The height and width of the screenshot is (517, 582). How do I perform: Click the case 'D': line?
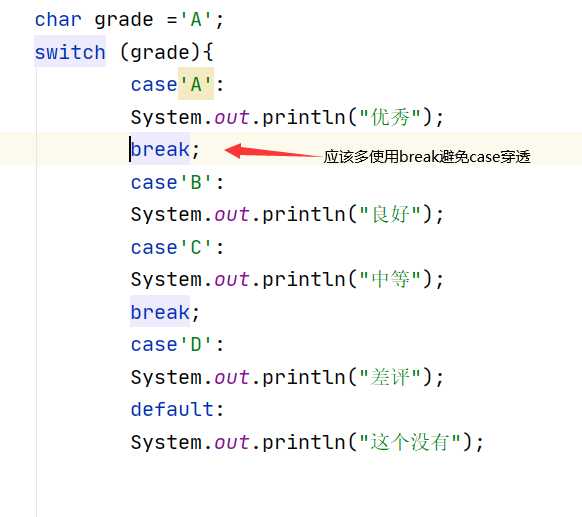(177, 345)
